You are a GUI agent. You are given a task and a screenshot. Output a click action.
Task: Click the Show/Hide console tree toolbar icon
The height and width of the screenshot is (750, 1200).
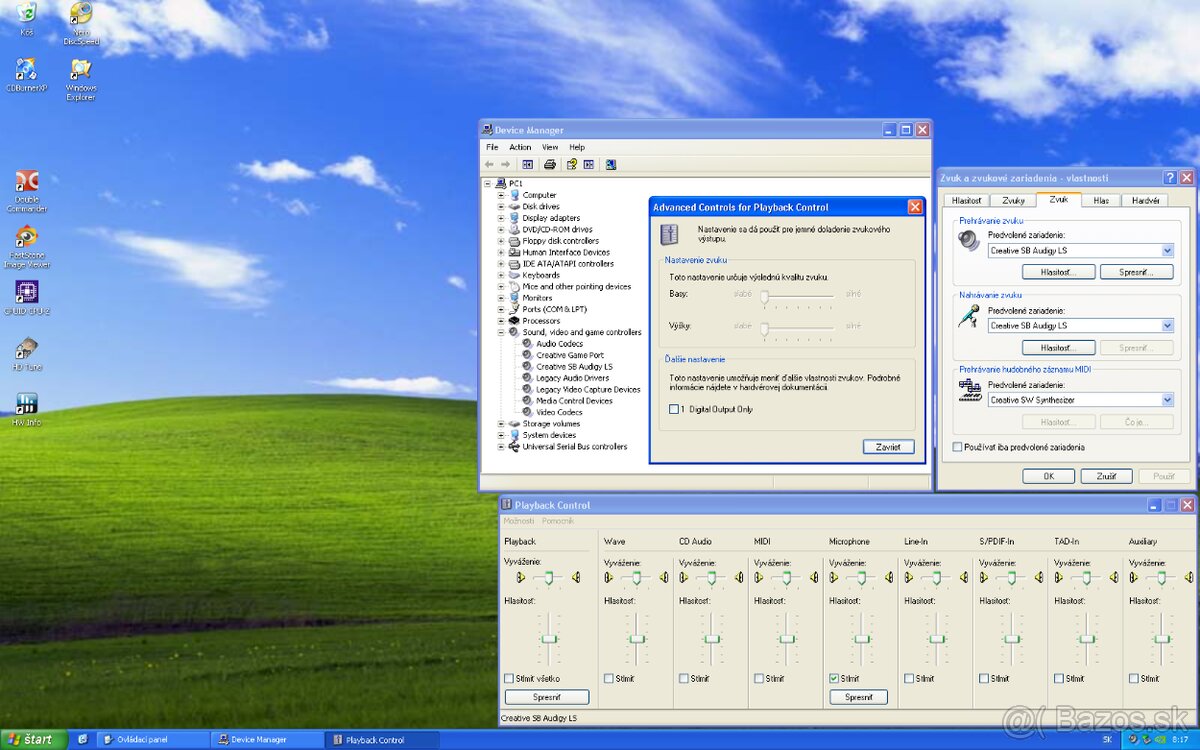527,164
